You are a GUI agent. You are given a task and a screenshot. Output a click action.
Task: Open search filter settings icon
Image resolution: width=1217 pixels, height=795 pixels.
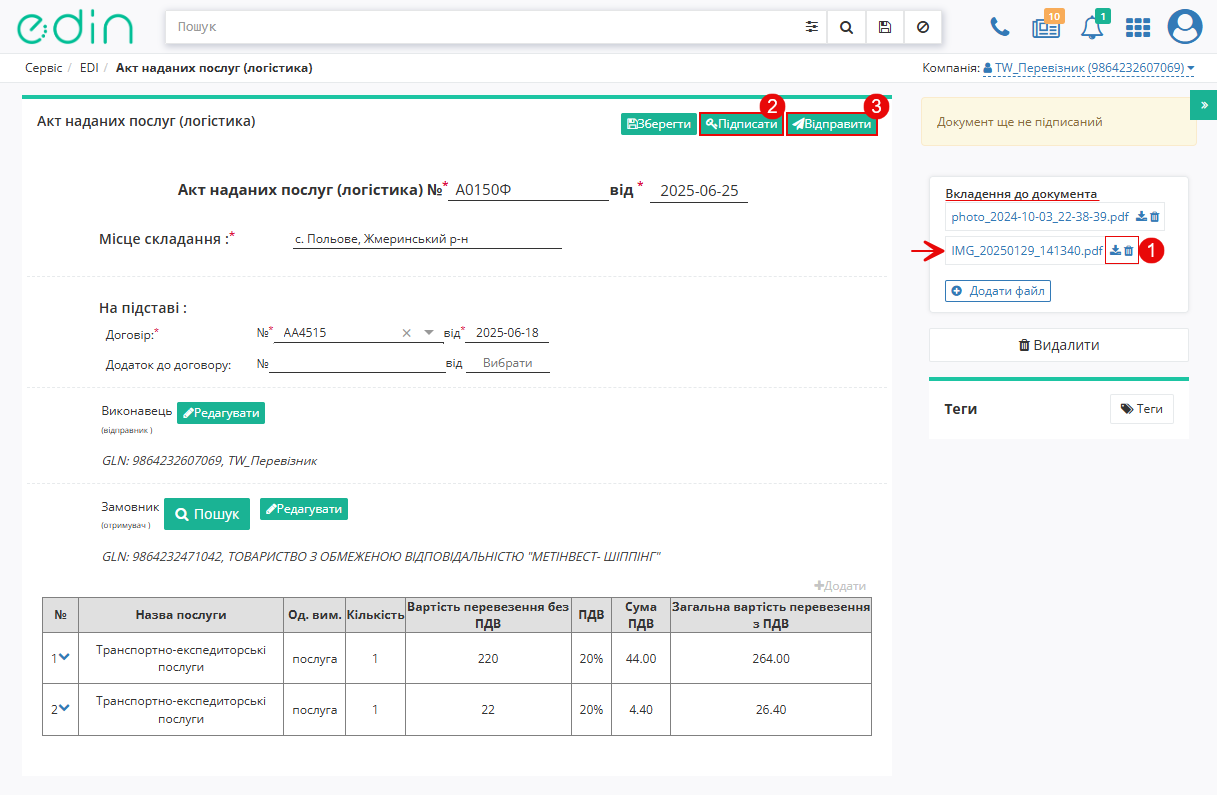coord(811,27)
